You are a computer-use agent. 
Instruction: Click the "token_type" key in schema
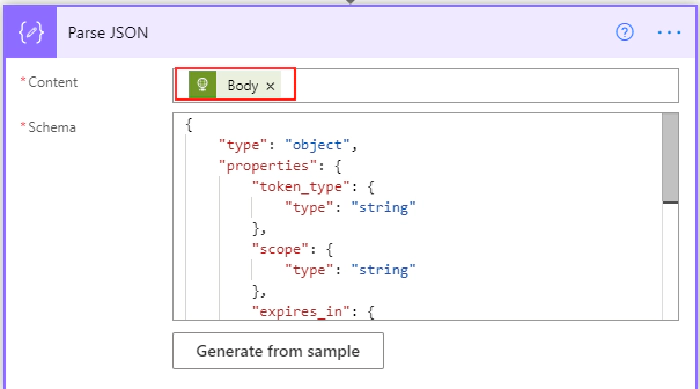tap(301, 187)
